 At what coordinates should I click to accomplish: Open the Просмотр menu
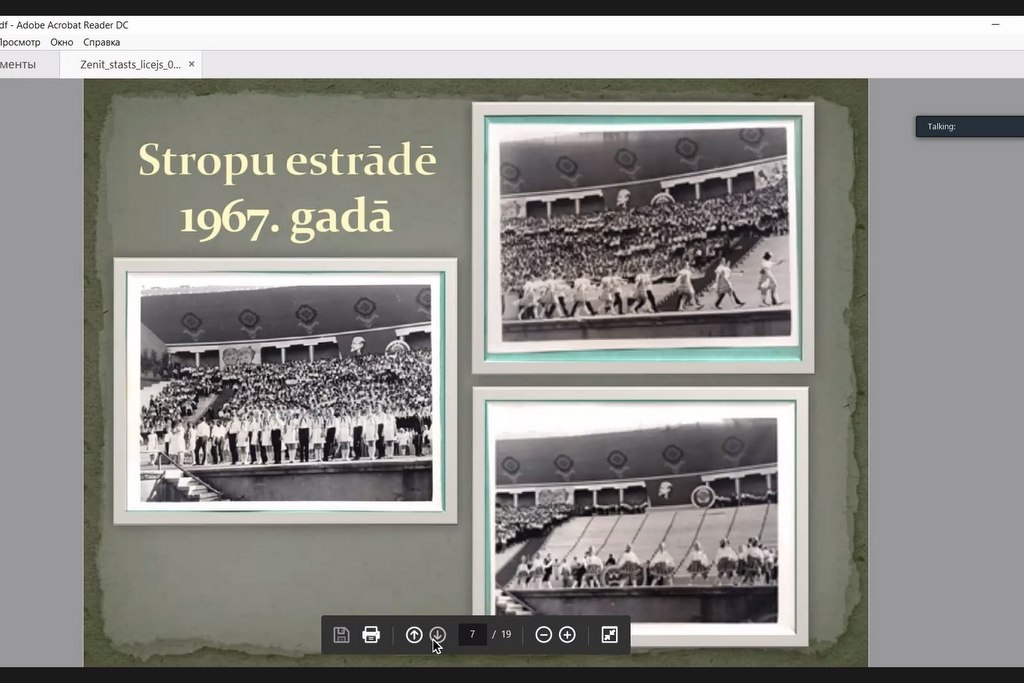point(19,42)
